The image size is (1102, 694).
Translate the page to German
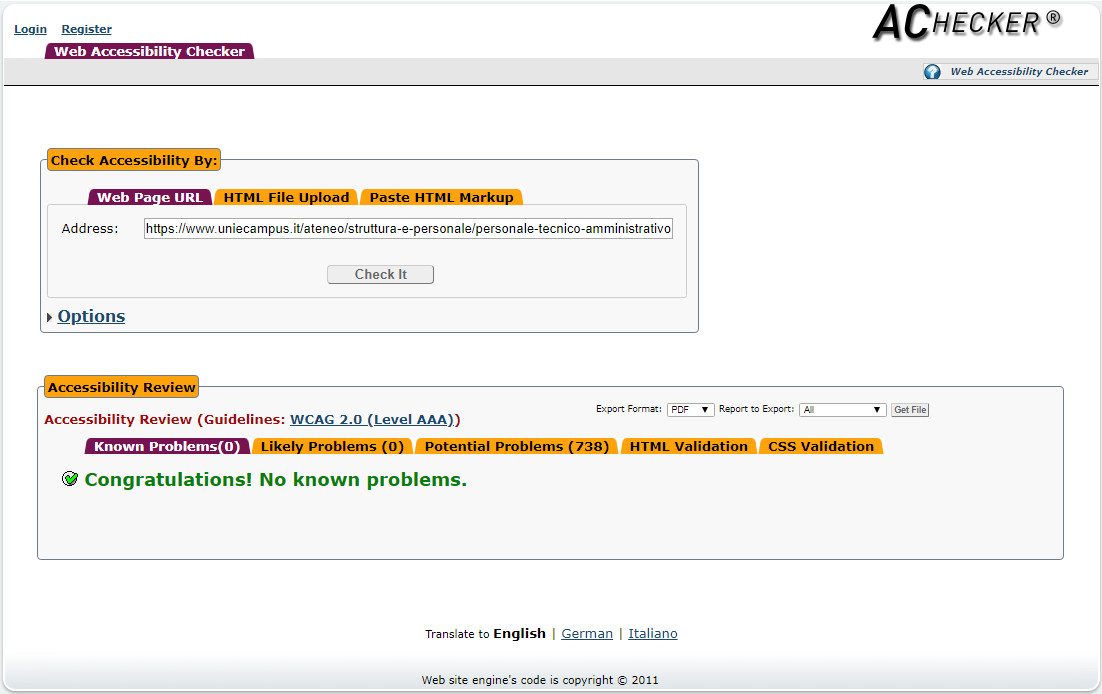587,634
